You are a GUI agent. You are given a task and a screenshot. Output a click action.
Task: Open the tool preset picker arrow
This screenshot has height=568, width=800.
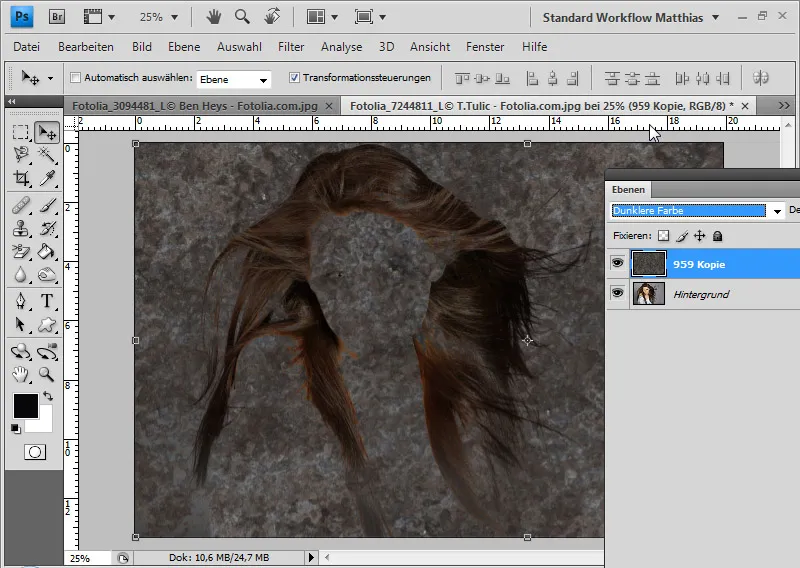pyautogui.click(x=50, y=78)
